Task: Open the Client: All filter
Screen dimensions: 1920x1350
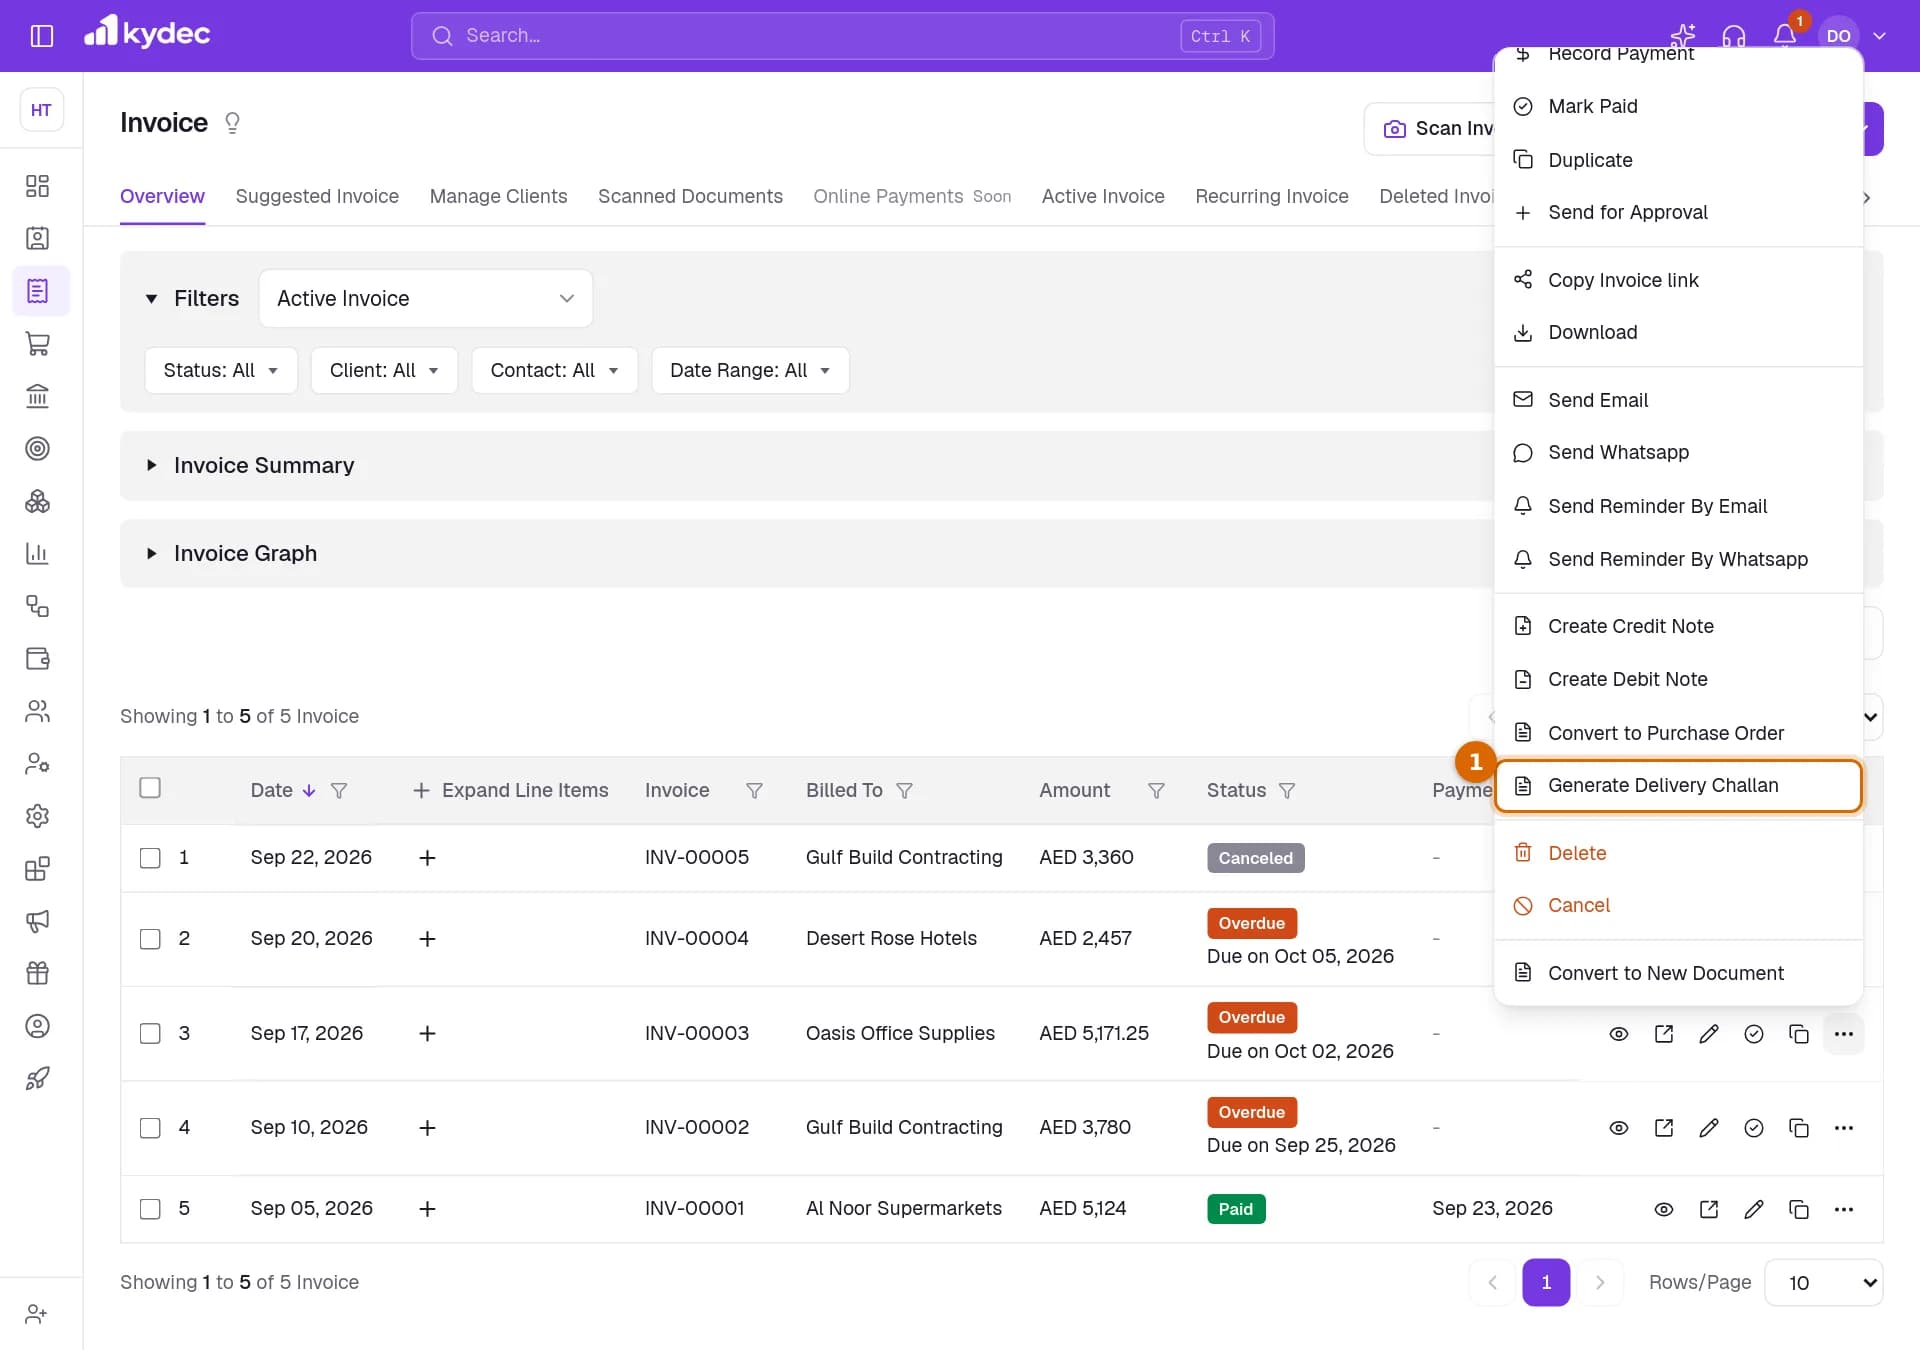Action: (x=384, y=370)
